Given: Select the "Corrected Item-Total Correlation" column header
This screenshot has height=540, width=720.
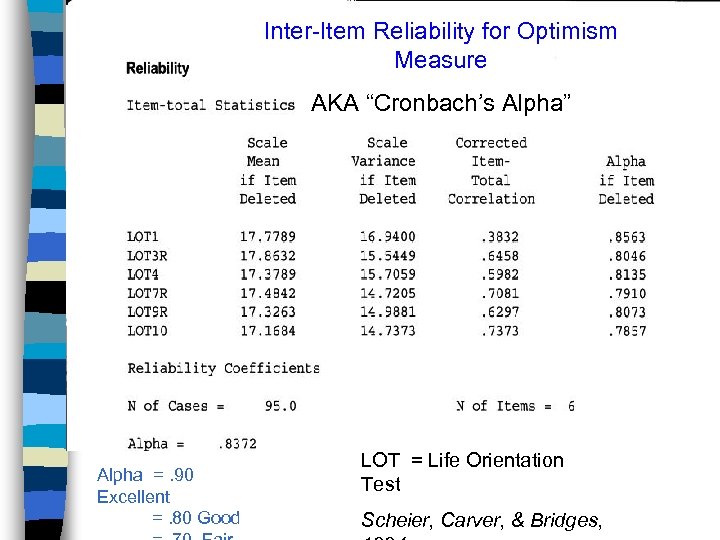Looking at the screenshot, I should click(491, 171).
